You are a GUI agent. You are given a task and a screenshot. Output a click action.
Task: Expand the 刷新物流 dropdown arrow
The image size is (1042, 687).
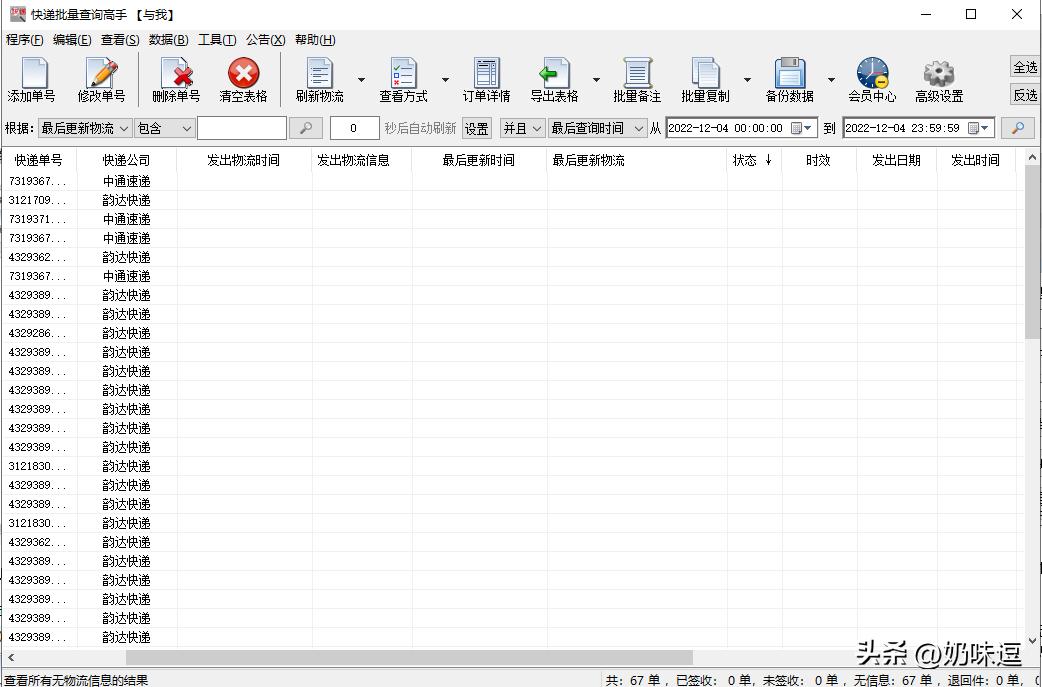(x=362, y=80)
